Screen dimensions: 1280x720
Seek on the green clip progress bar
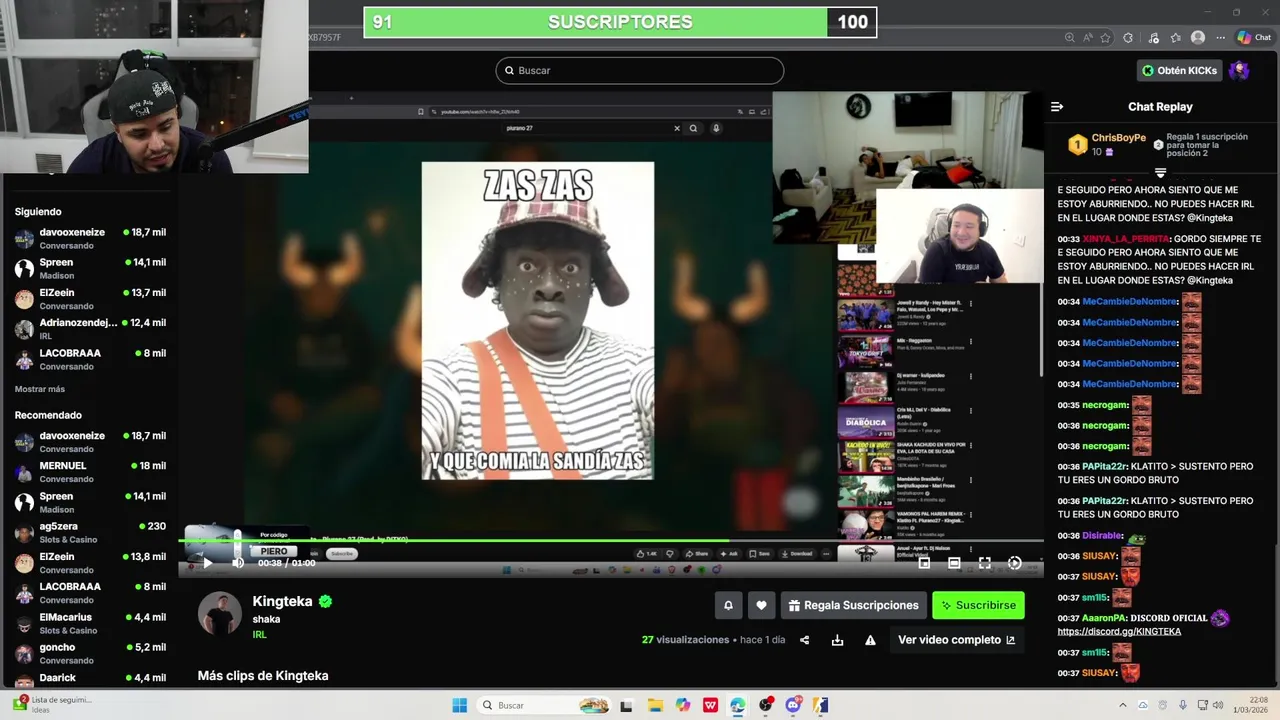pos(611,541)
